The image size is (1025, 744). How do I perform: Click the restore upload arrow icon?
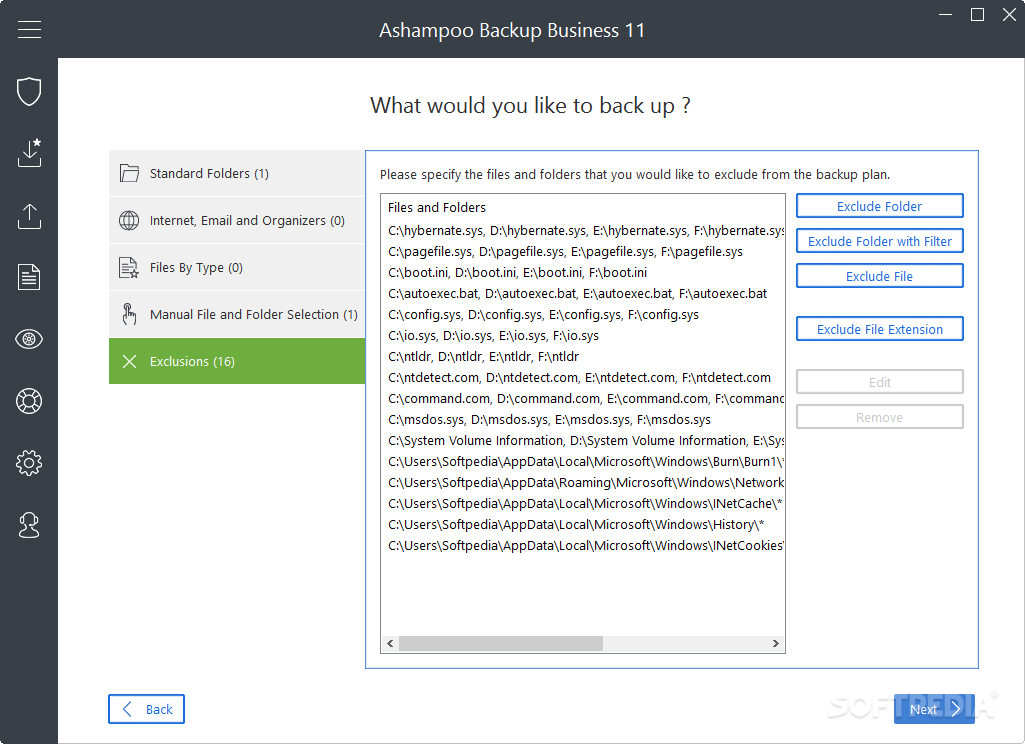click(x=29, y=216)
